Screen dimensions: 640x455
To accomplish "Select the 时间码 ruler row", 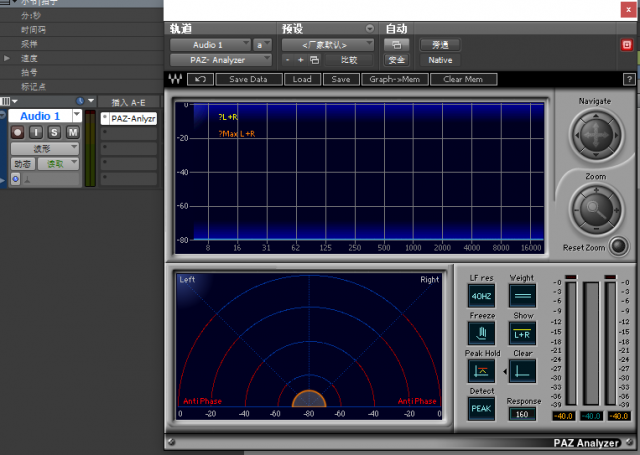I will (x=82, y=30).
